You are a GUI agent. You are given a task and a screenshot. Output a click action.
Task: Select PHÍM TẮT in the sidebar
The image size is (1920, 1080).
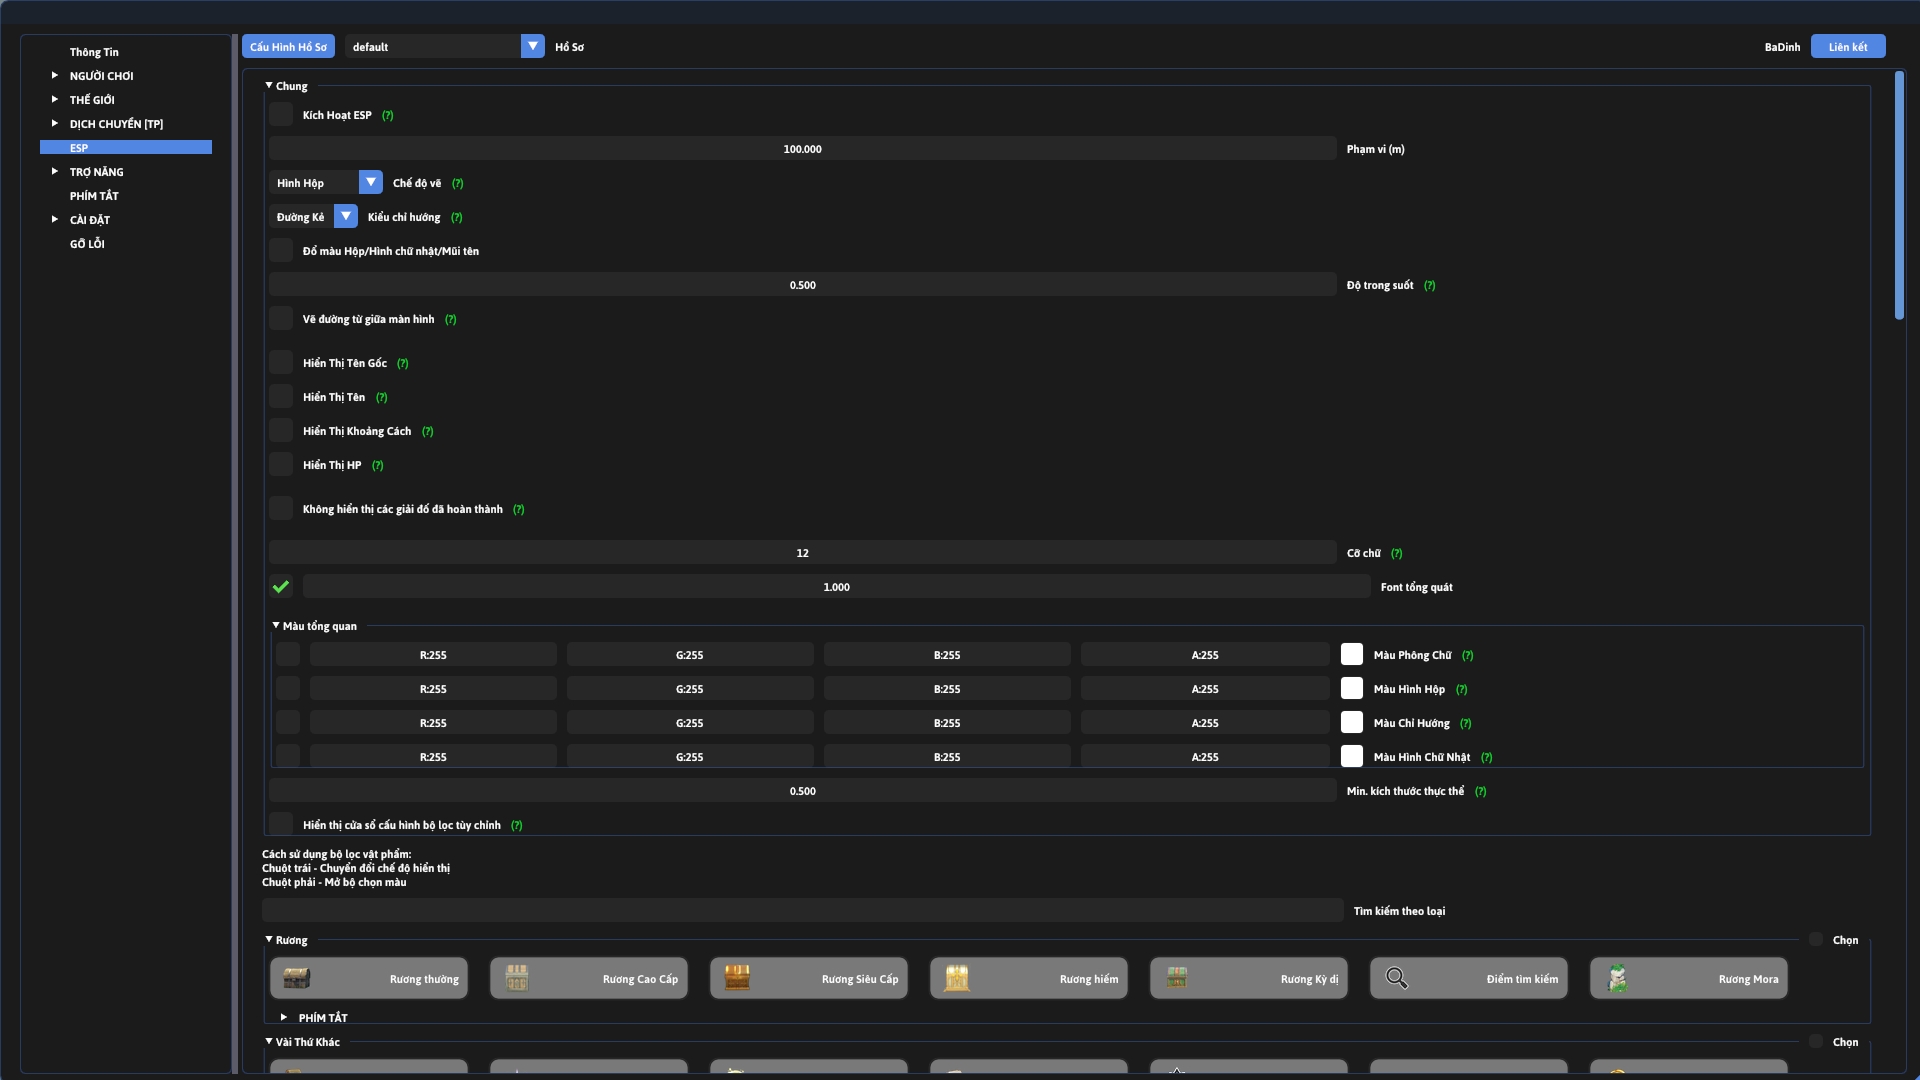[x=94, y=196]
